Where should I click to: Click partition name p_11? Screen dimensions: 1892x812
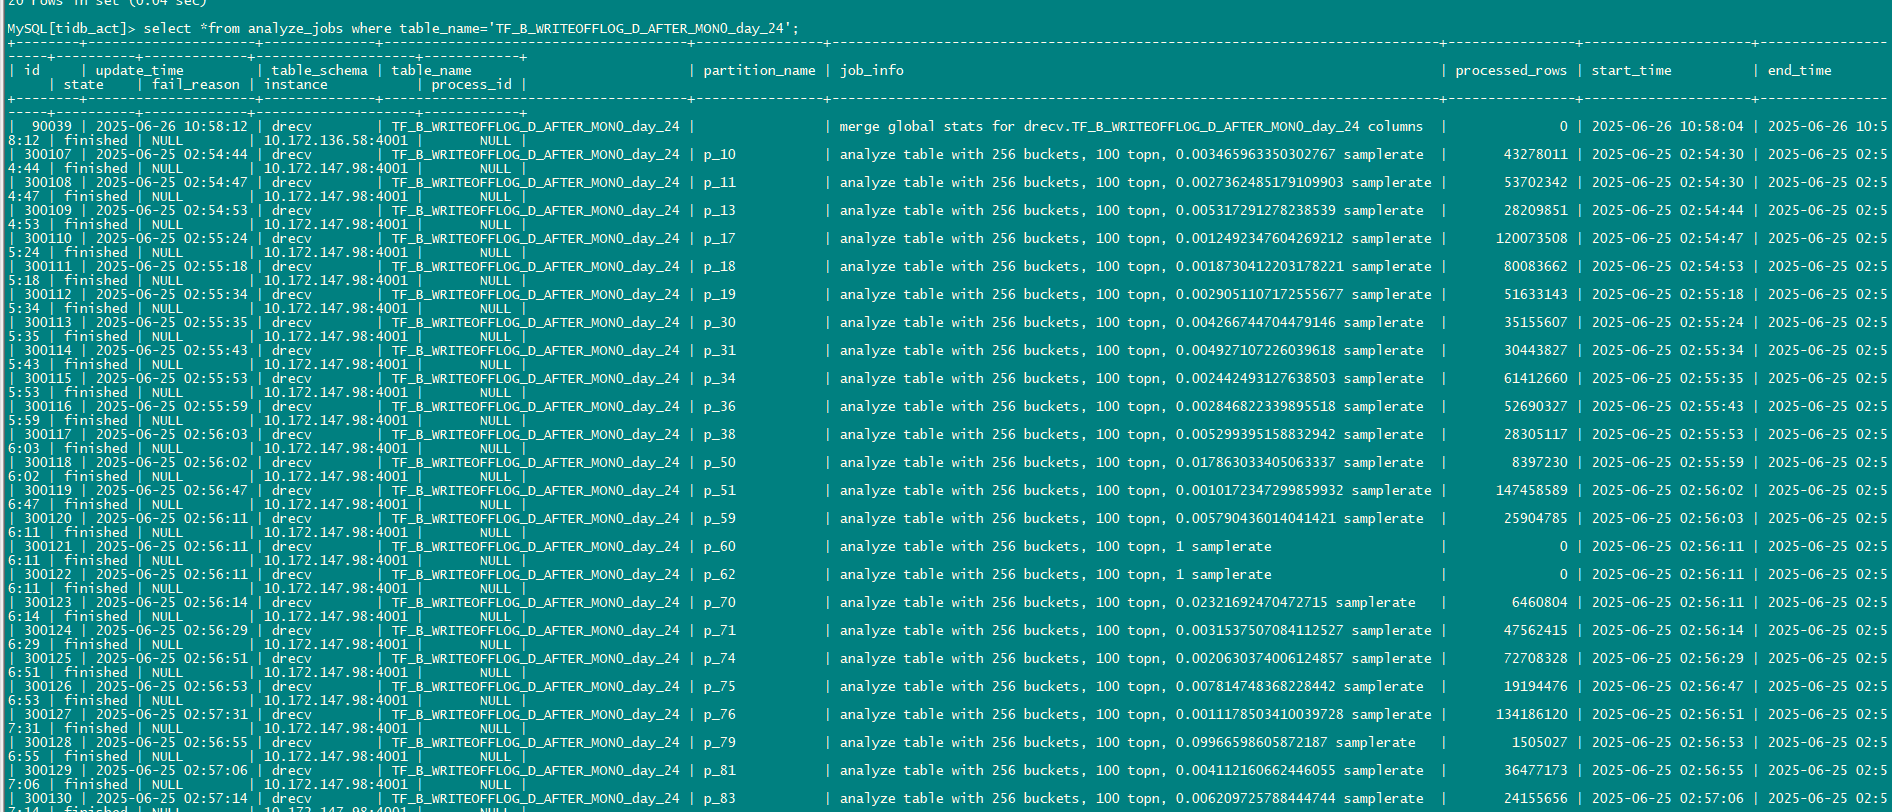pos(719,182)
